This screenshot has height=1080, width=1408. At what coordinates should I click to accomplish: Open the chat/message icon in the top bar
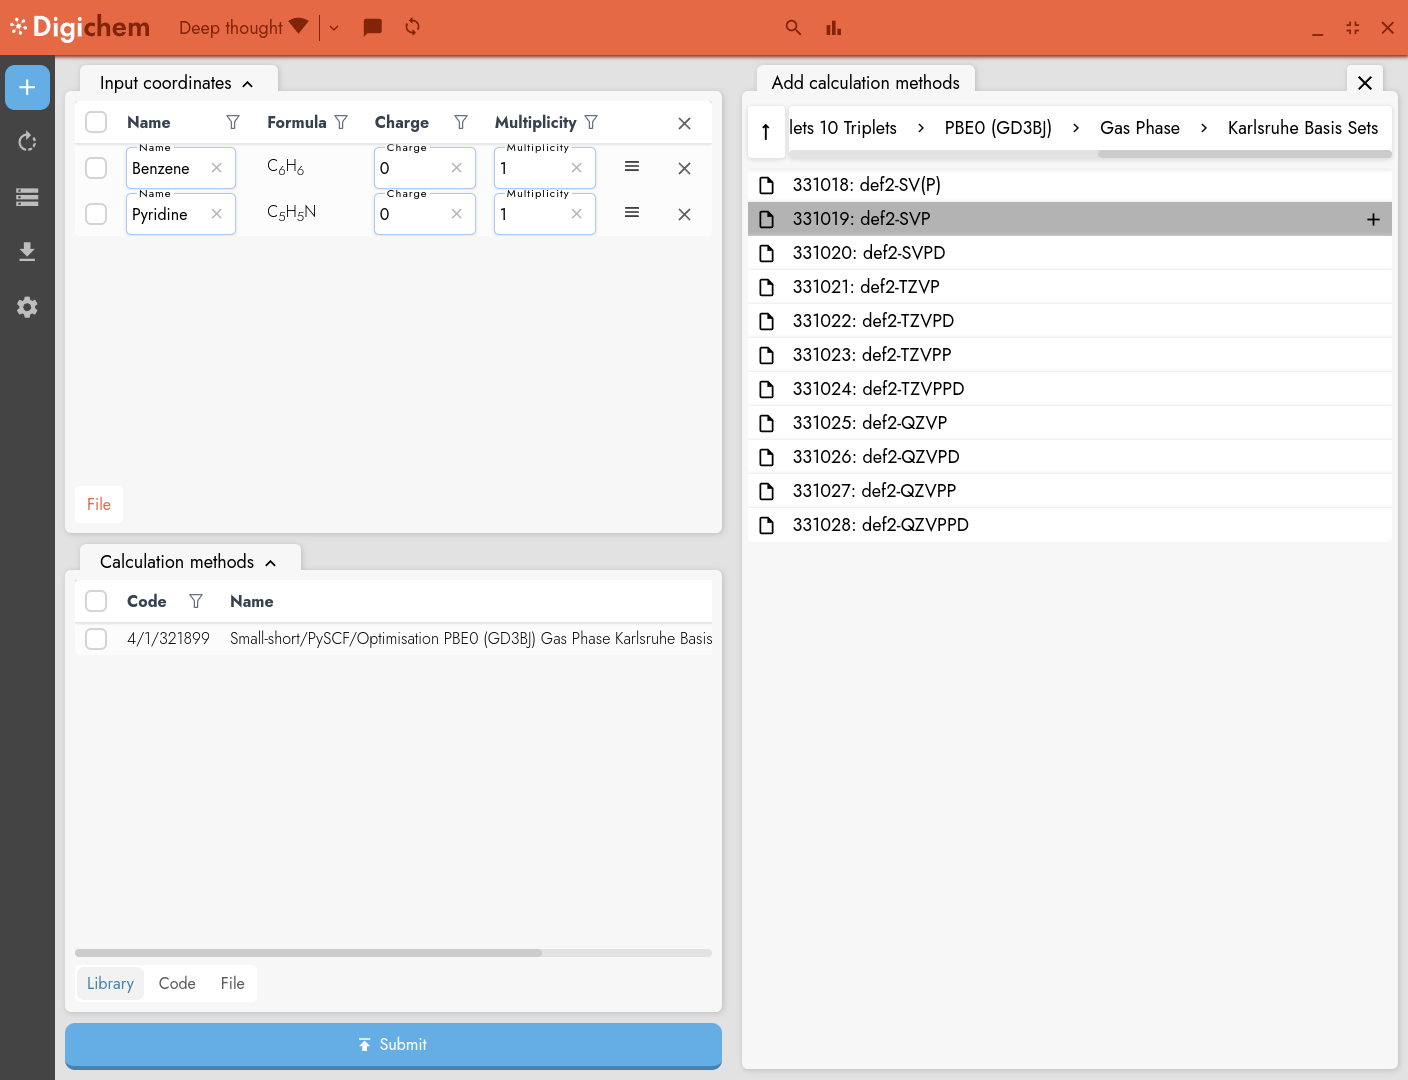tap(372, 27)
